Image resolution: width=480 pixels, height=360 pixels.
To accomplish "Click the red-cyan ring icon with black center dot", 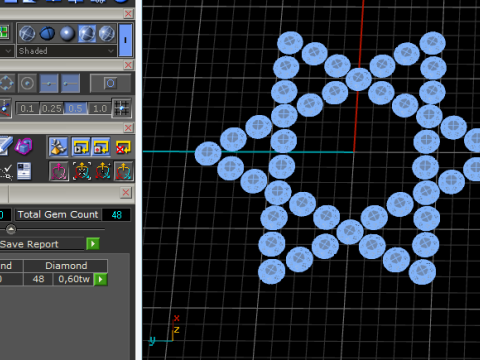I will tap(103, 171).
